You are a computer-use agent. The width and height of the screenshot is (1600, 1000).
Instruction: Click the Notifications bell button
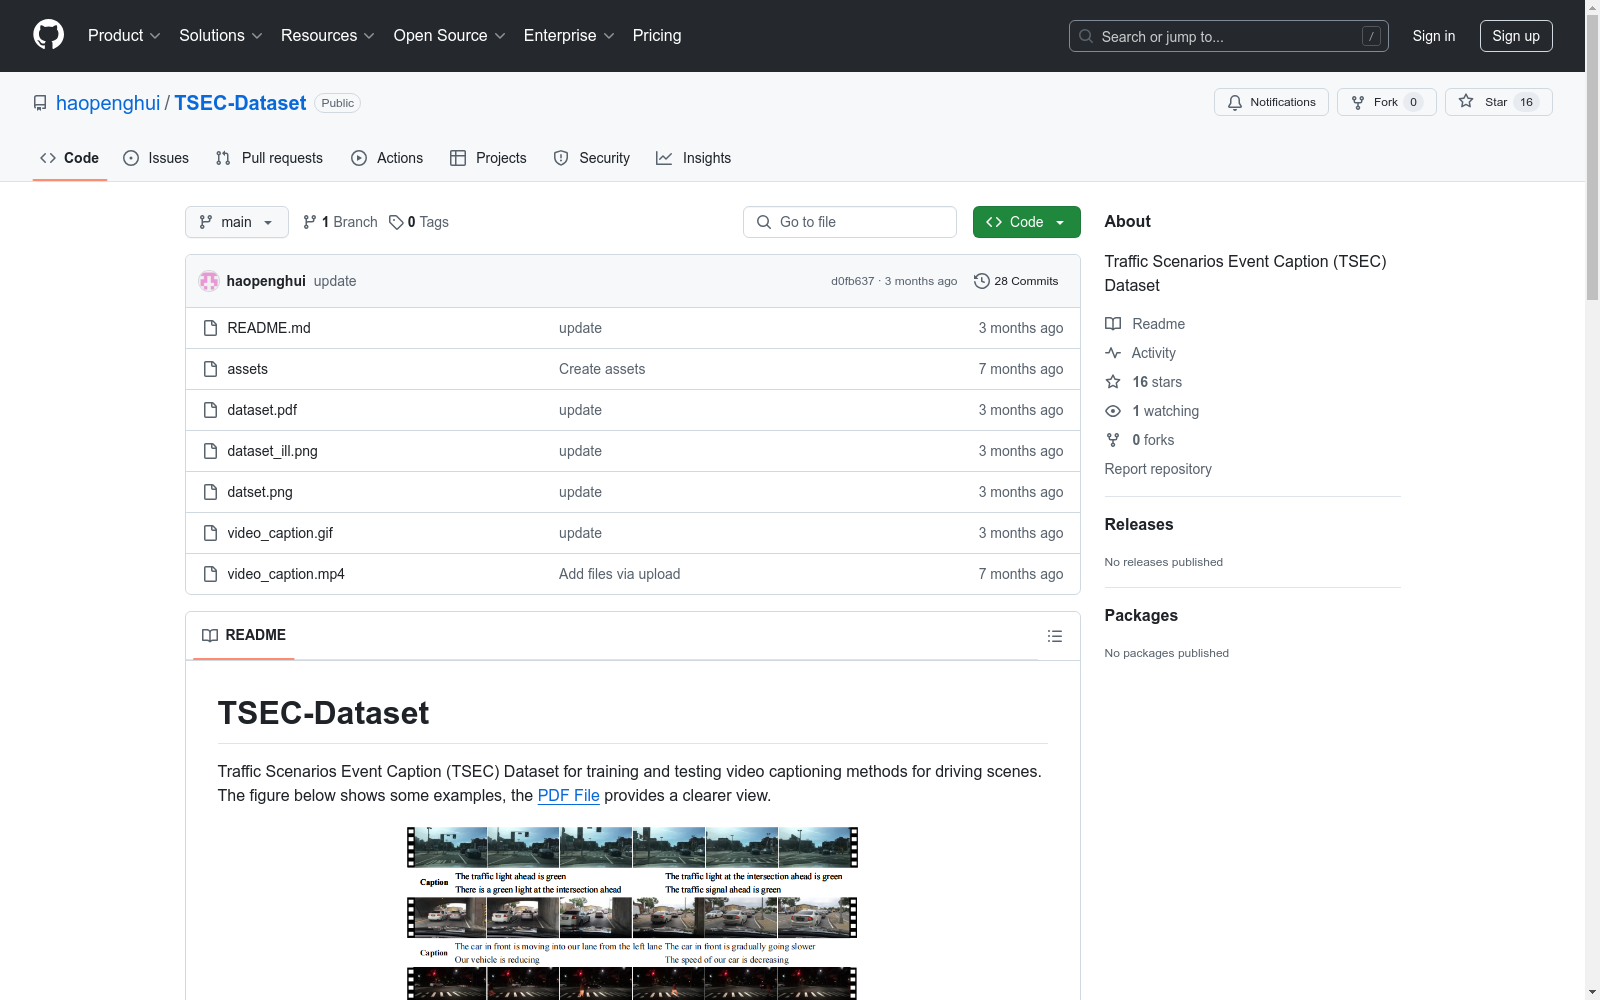[x=1271, y=102]
